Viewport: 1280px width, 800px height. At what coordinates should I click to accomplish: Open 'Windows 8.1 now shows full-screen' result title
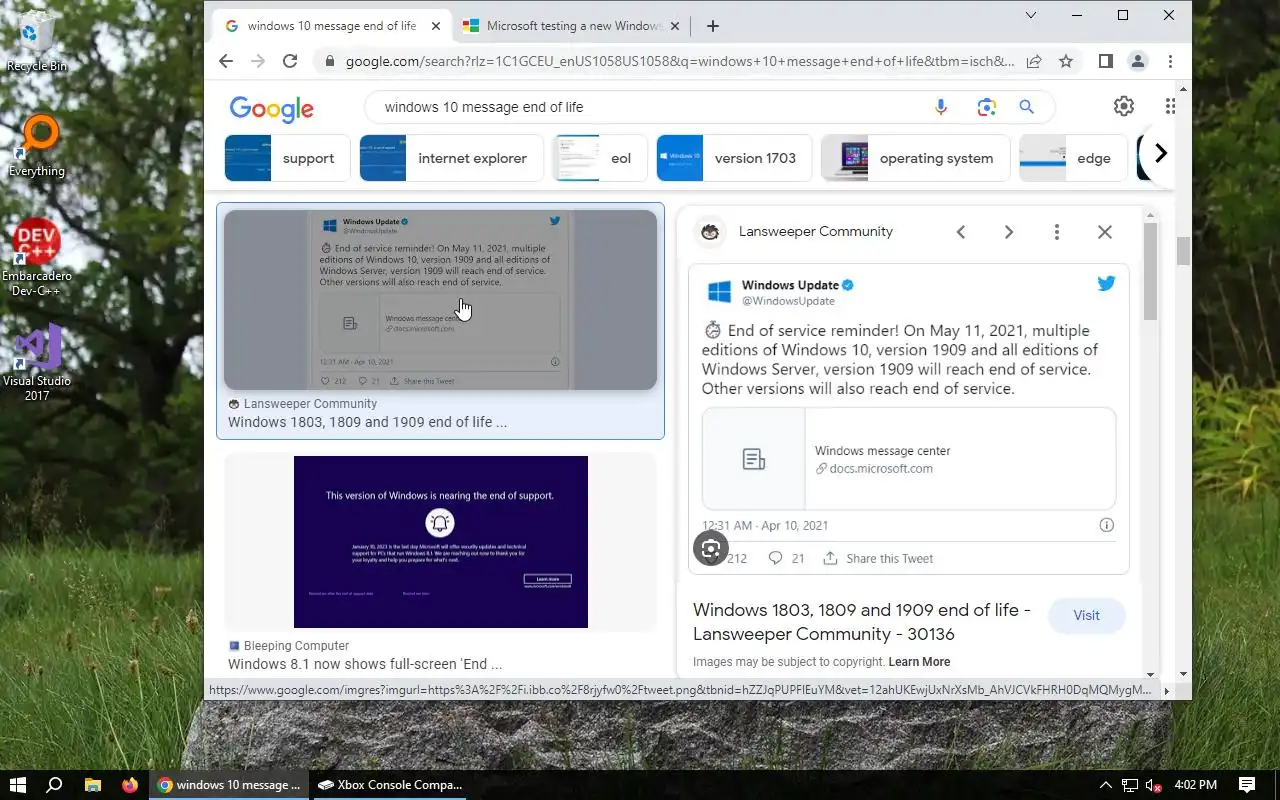point(365,664)
